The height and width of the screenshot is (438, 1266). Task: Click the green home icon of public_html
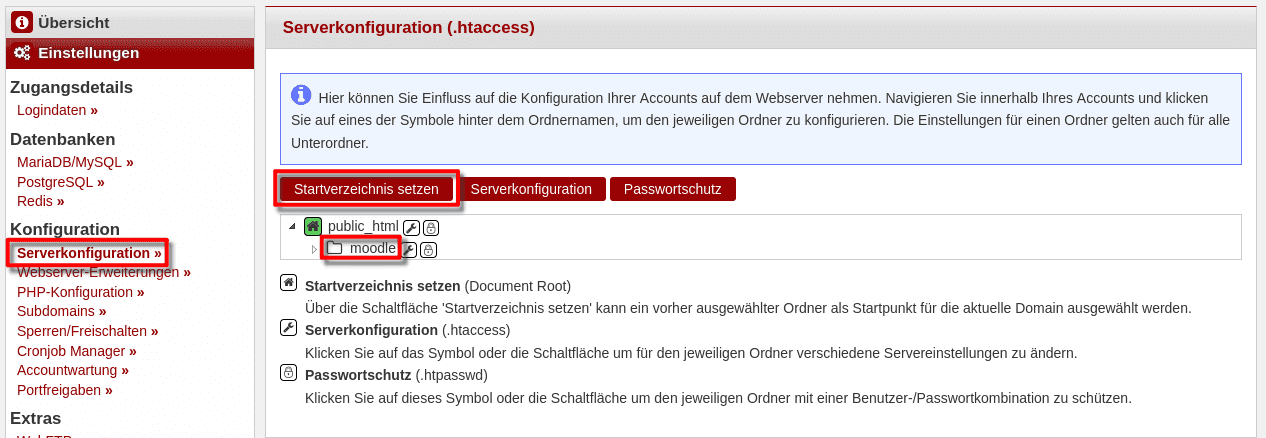coord(313,226)
